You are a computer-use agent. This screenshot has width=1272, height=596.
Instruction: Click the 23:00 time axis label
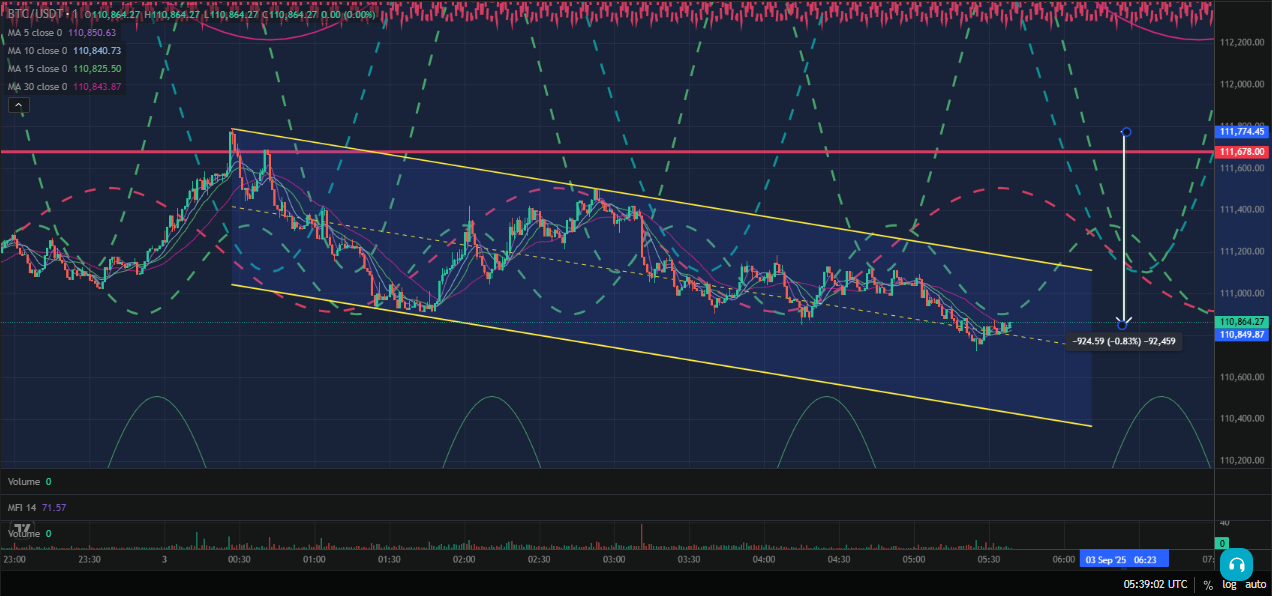15,560
